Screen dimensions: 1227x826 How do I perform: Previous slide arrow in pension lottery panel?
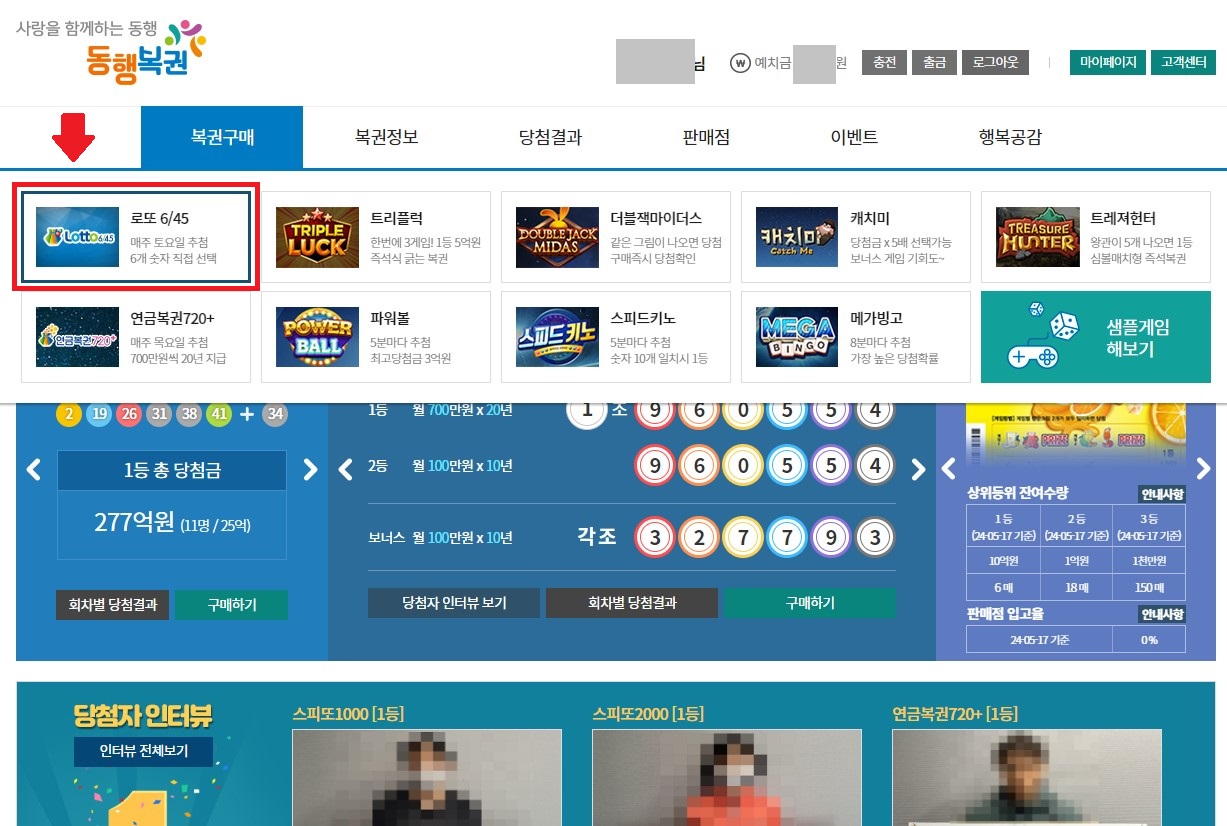(346, 469)
